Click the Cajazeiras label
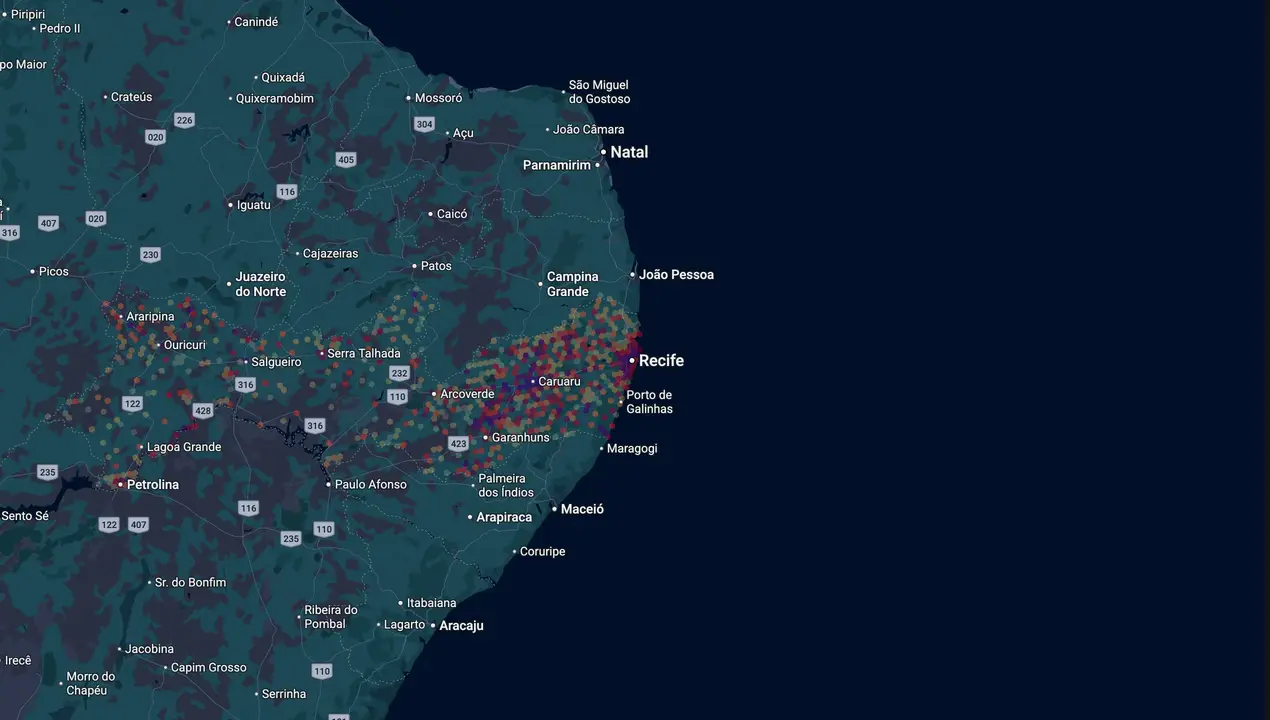 330,253
